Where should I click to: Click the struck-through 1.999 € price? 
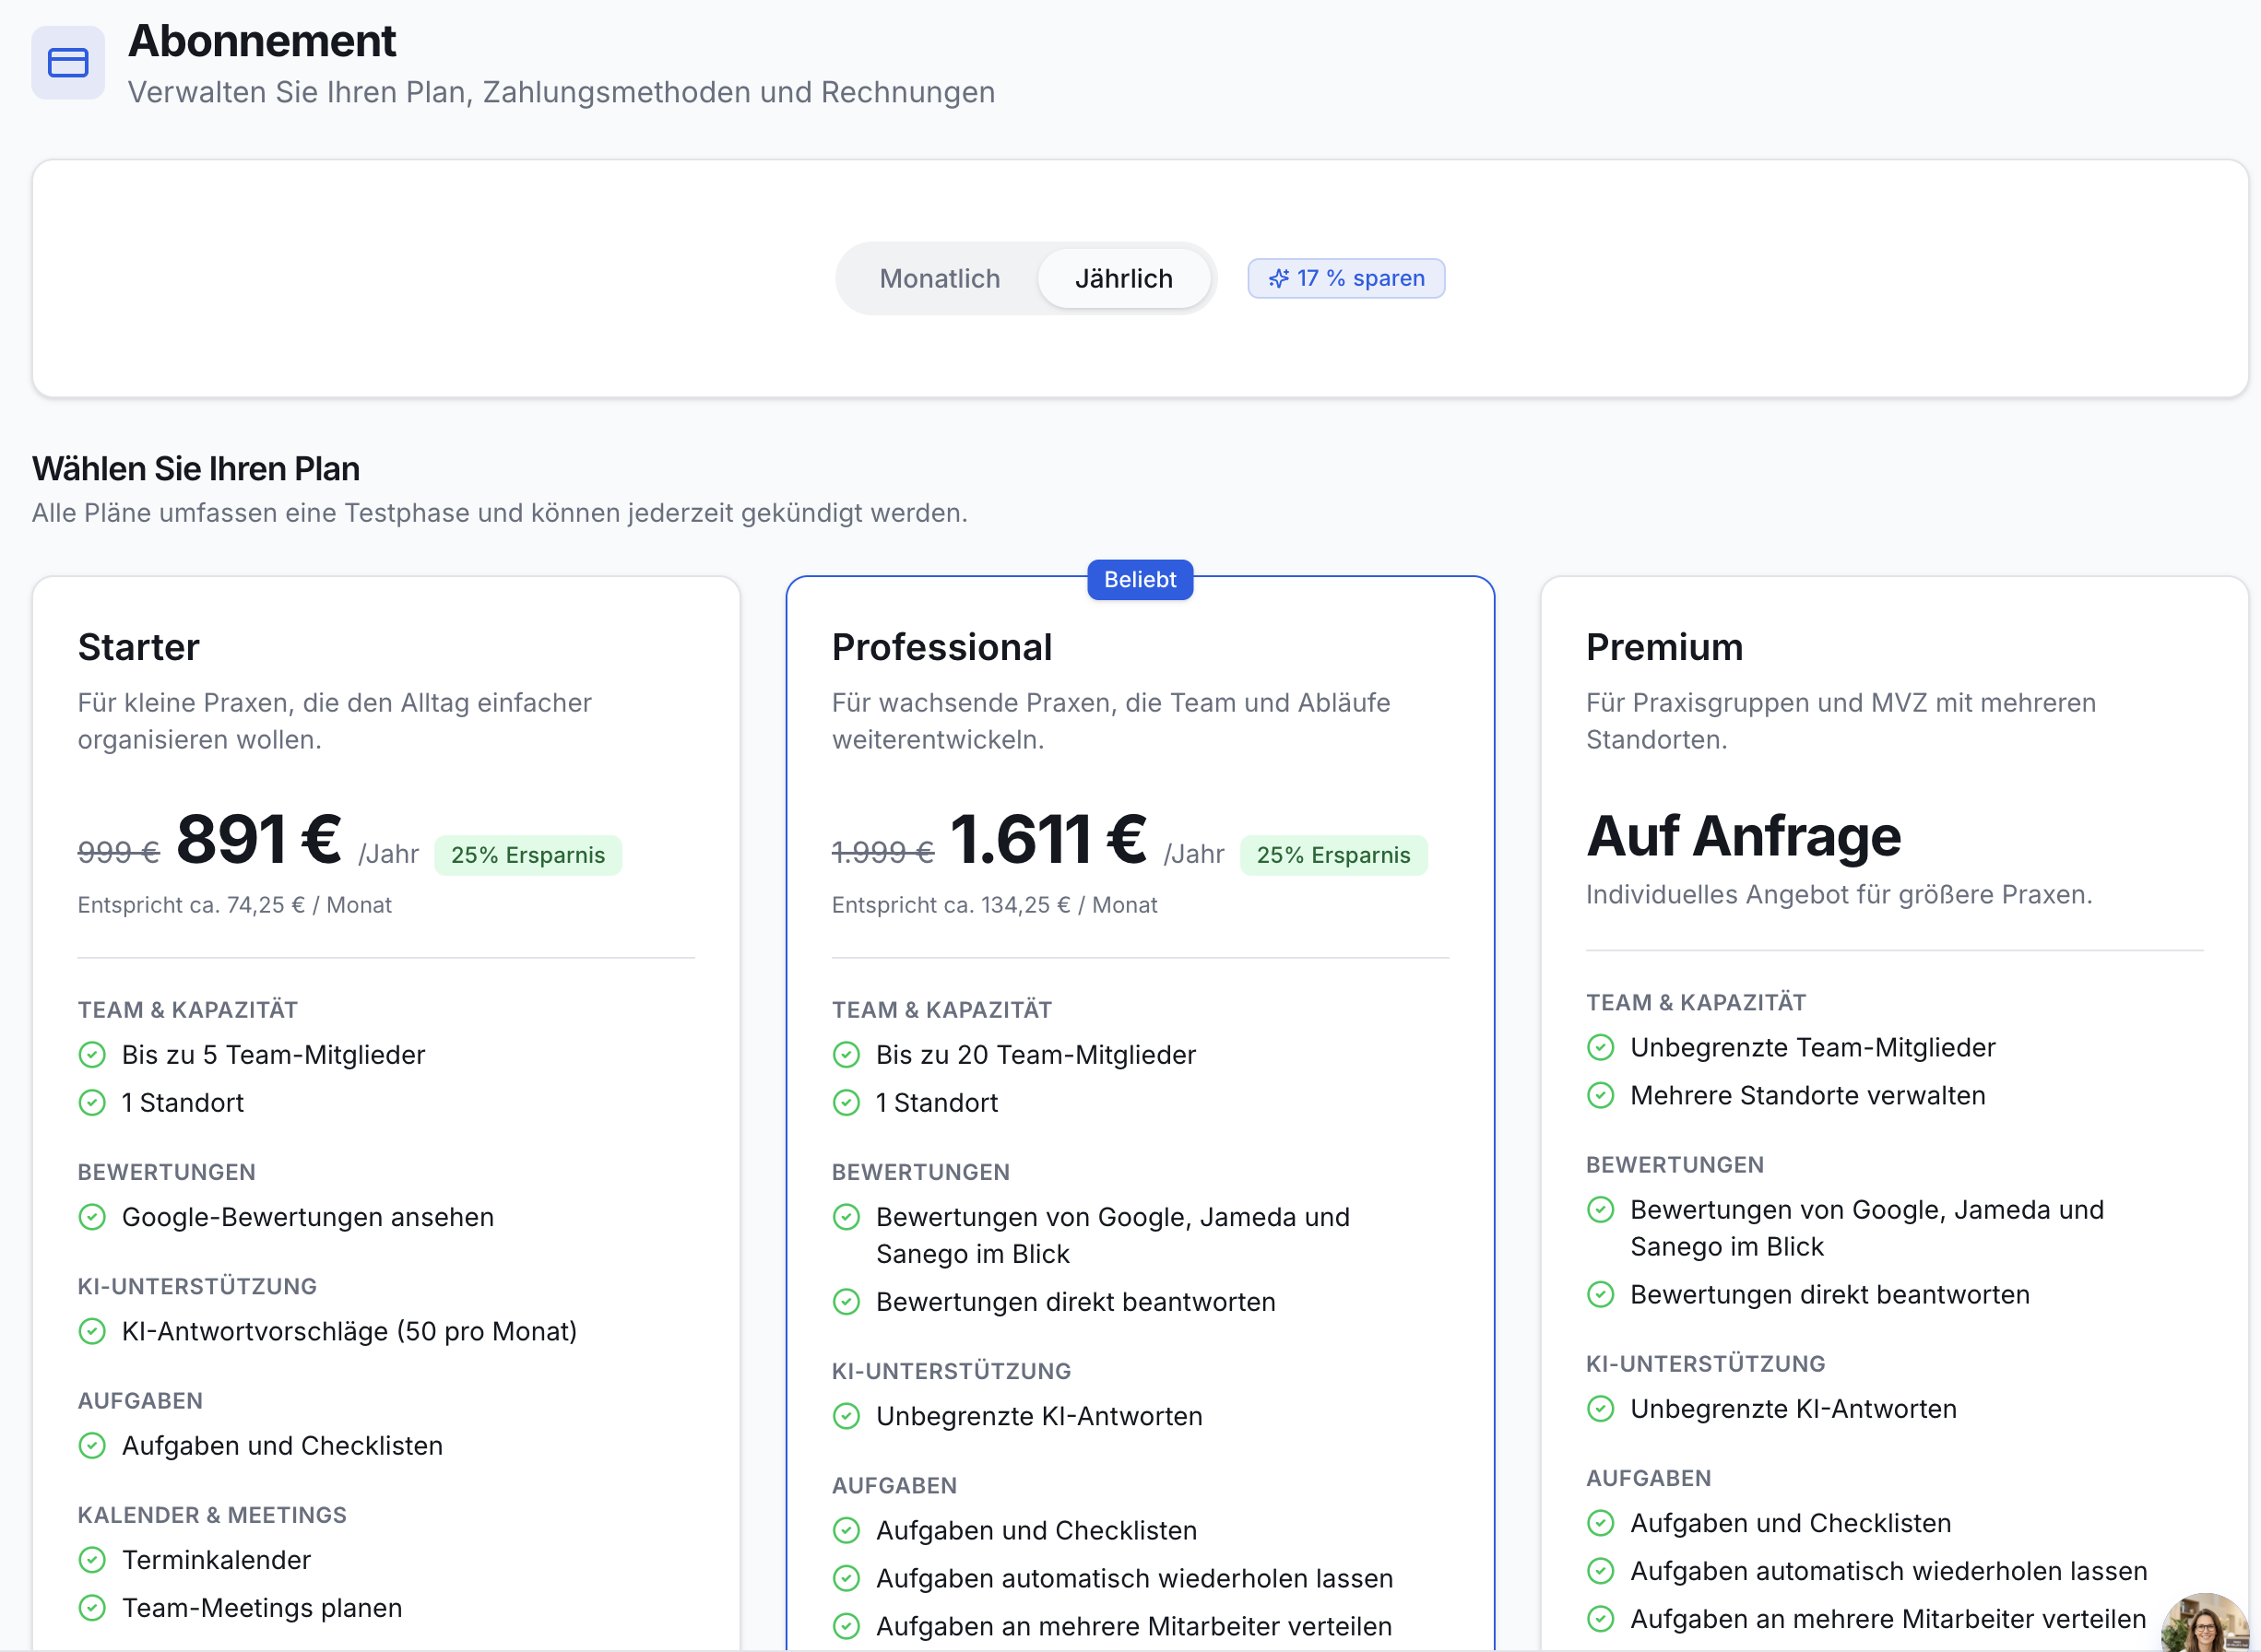click(882, 852)
